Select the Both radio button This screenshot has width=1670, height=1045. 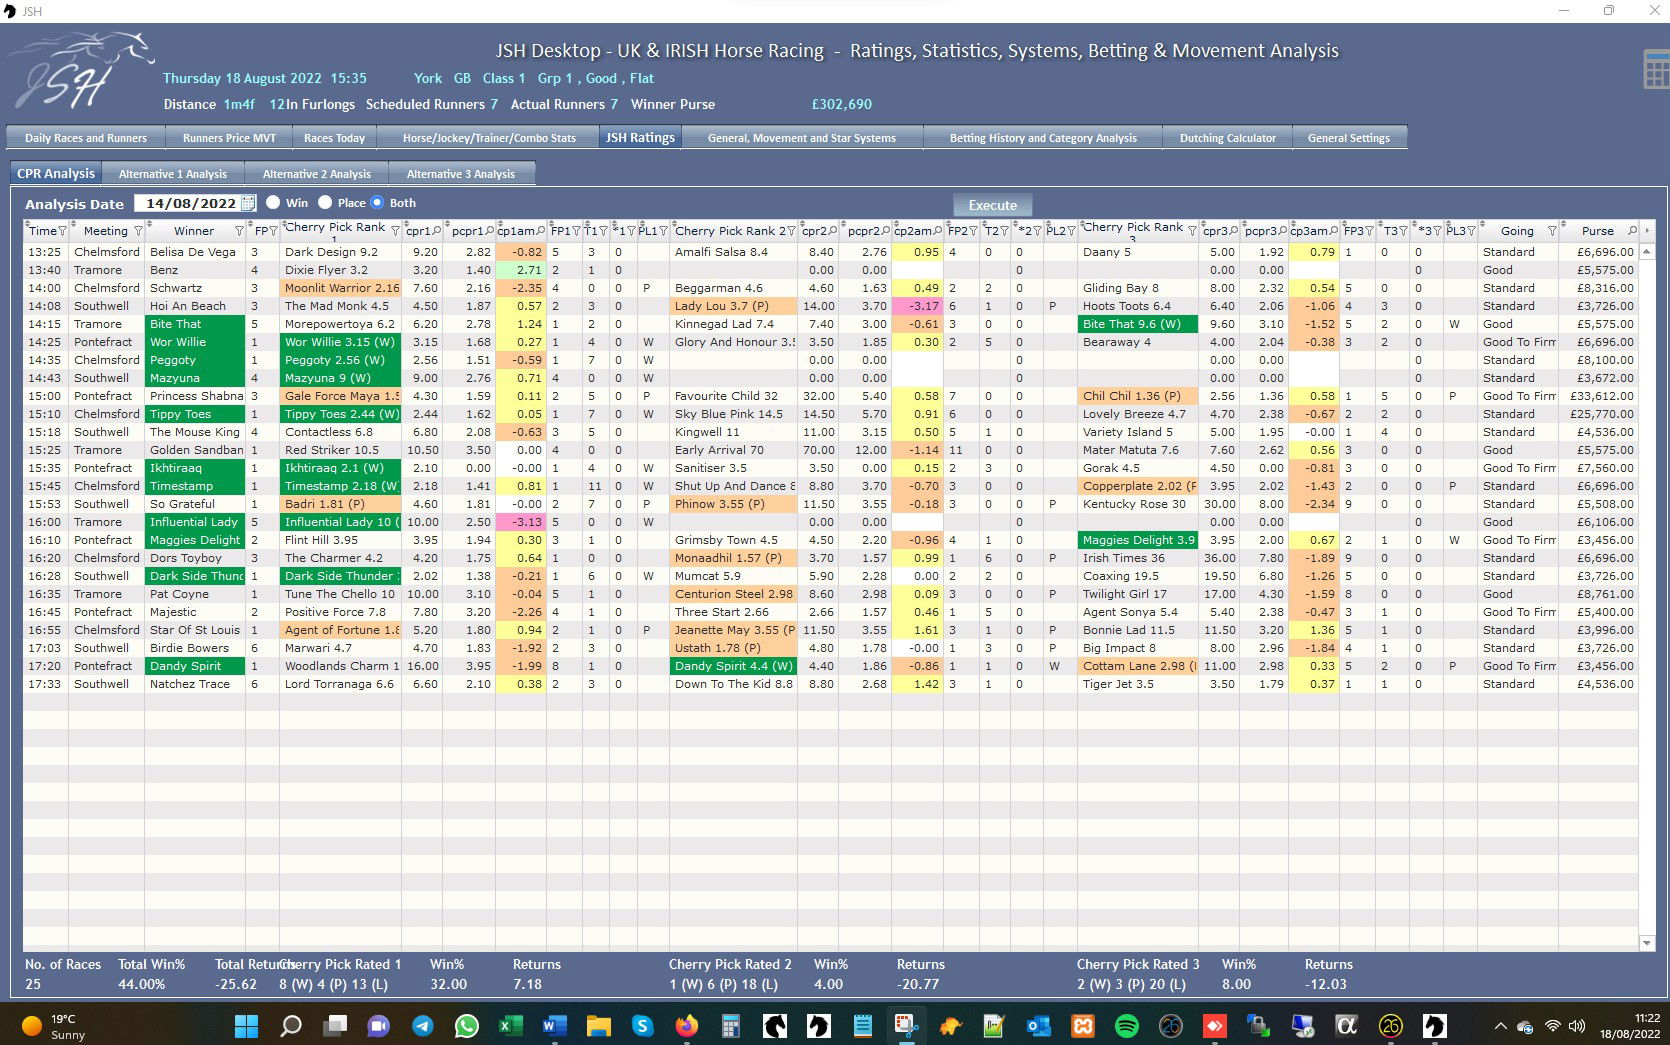coord(377,202)
